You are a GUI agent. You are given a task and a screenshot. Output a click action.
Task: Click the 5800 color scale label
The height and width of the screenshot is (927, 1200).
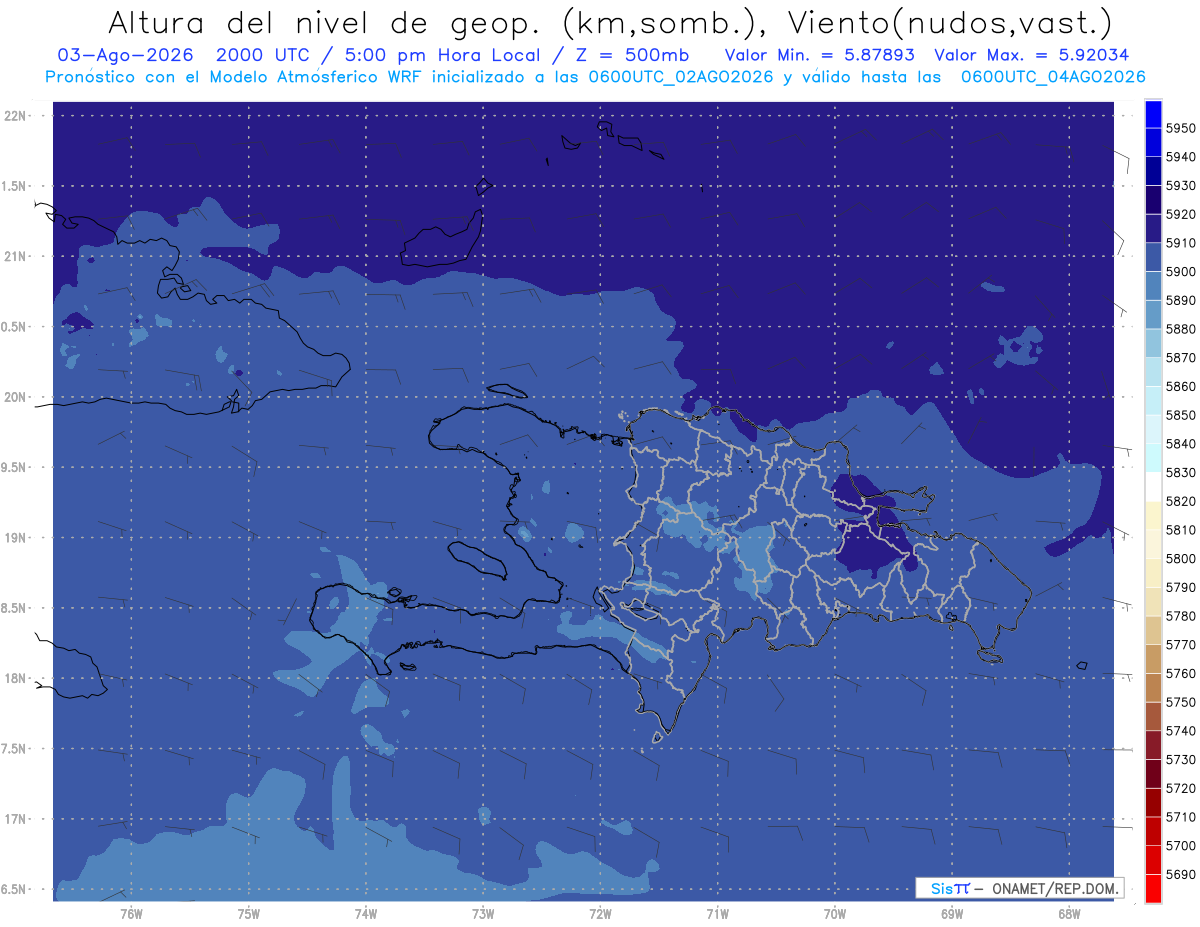point(1180,559)
